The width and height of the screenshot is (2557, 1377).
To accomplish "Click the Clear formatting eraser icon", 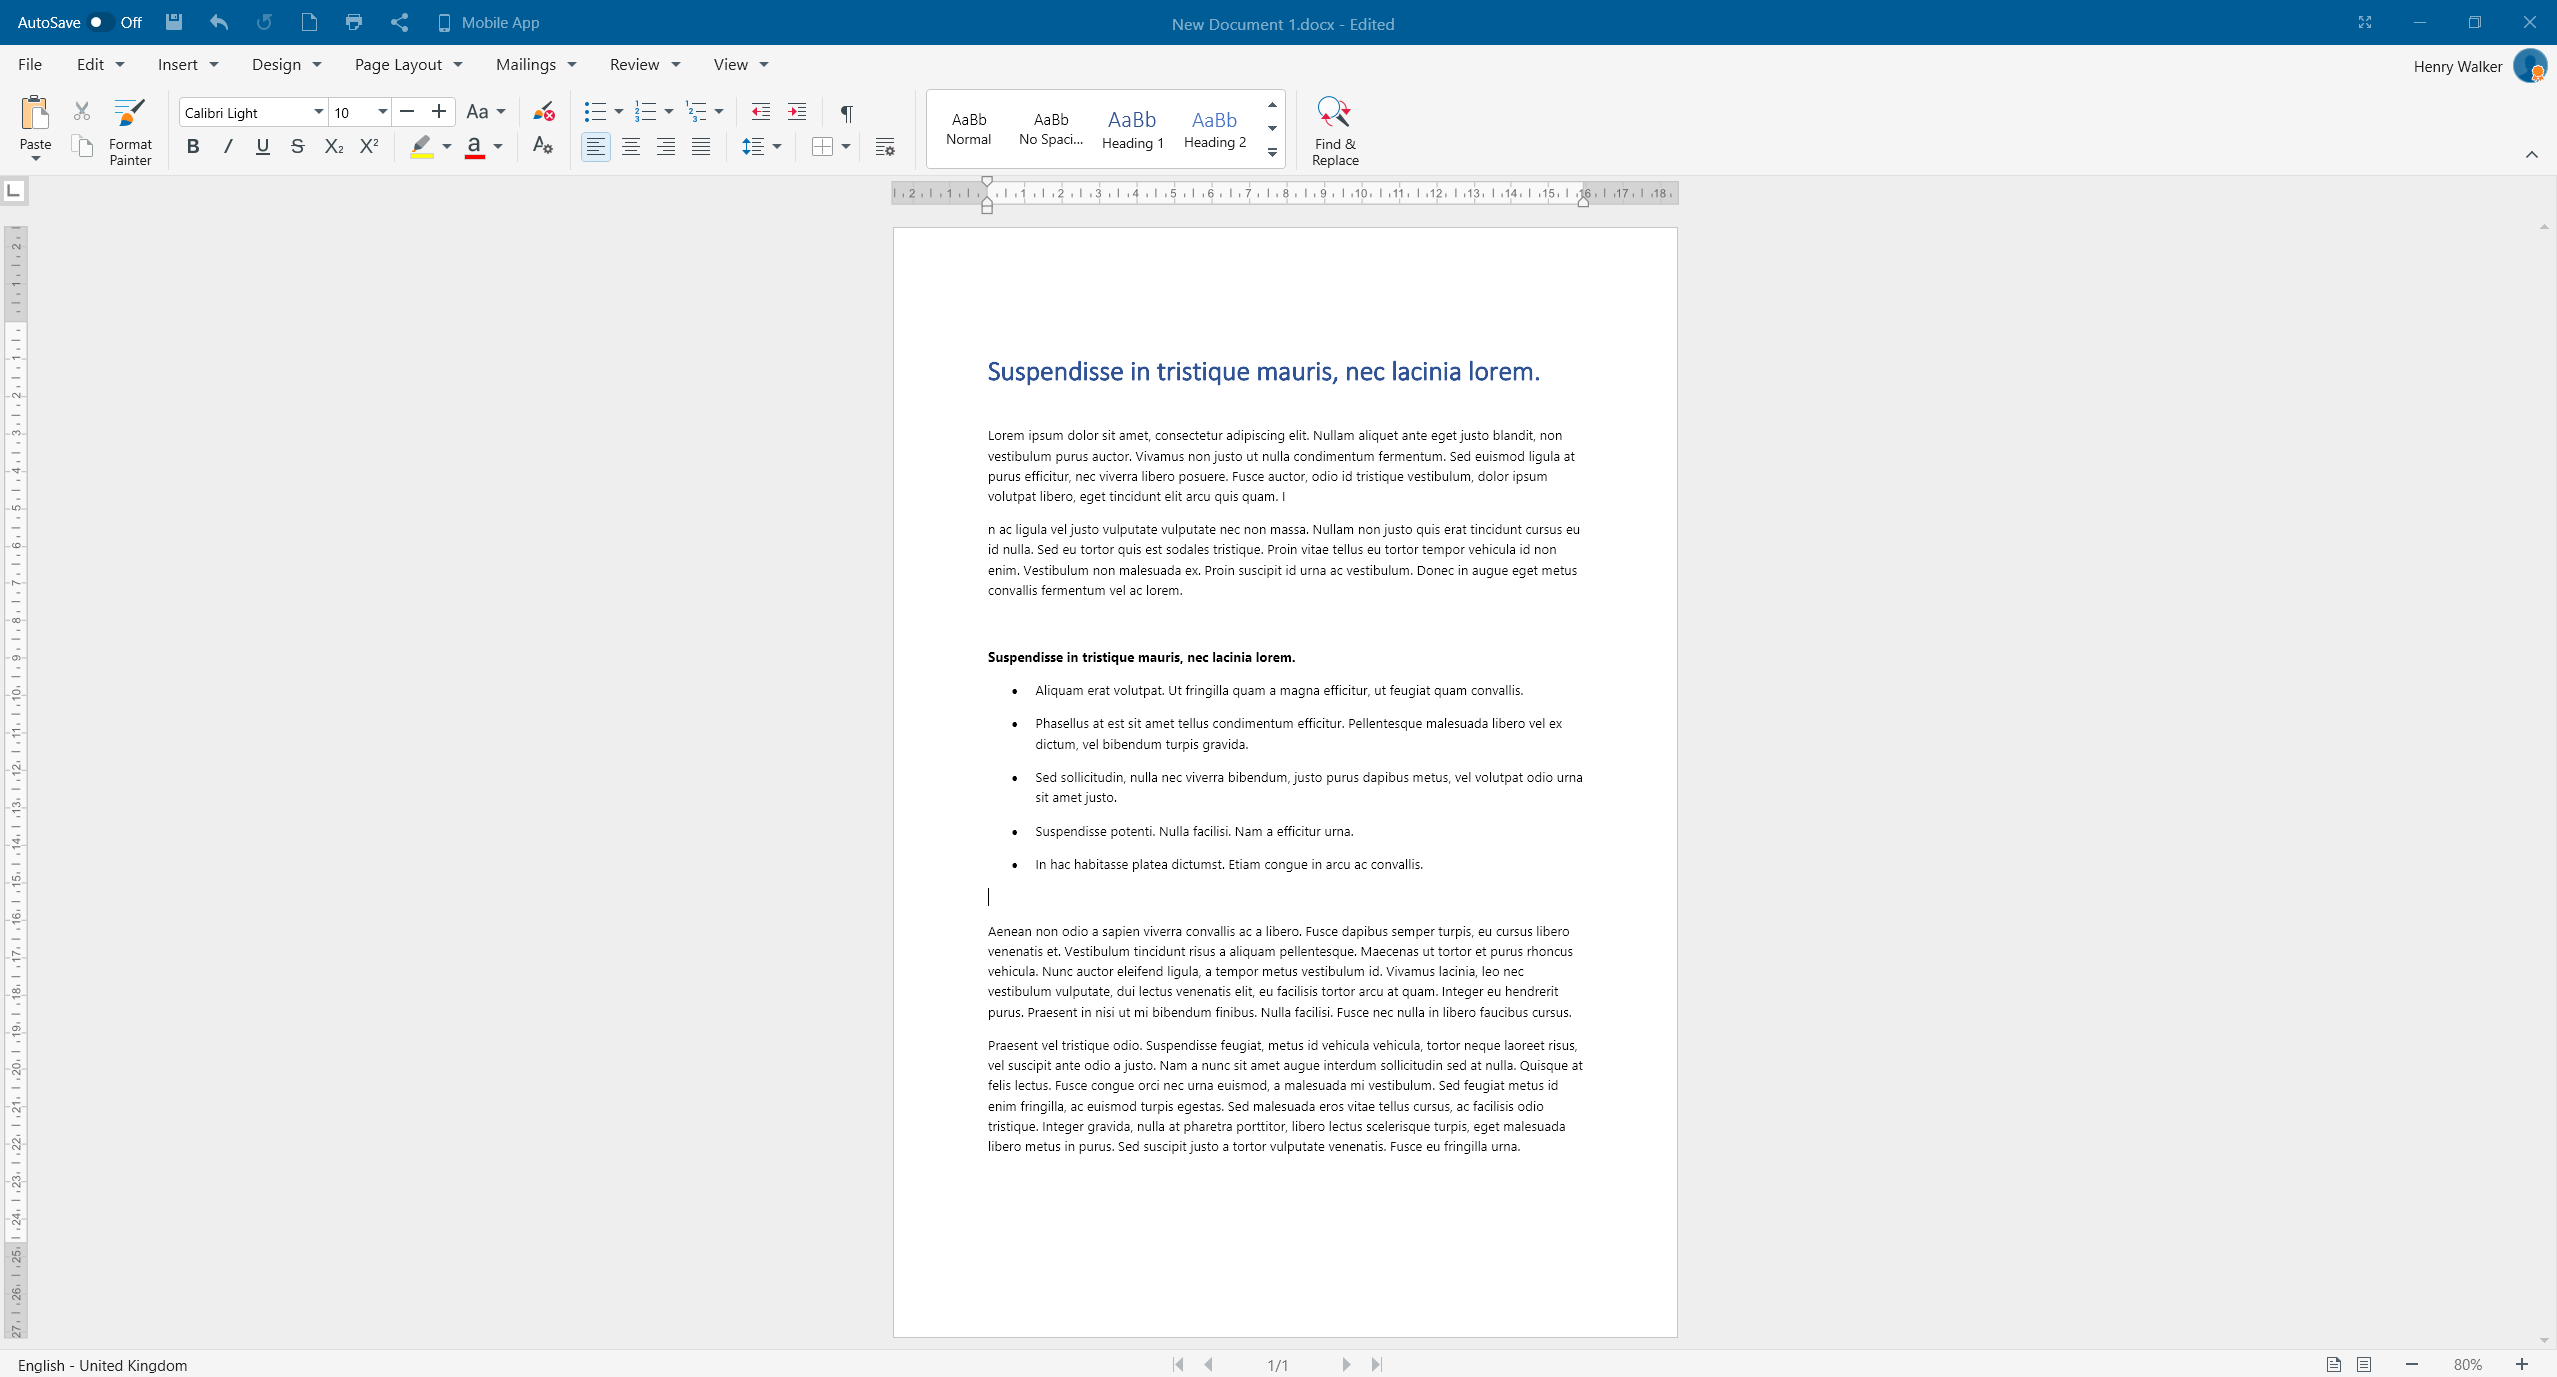I will click(x=543, y=112).
